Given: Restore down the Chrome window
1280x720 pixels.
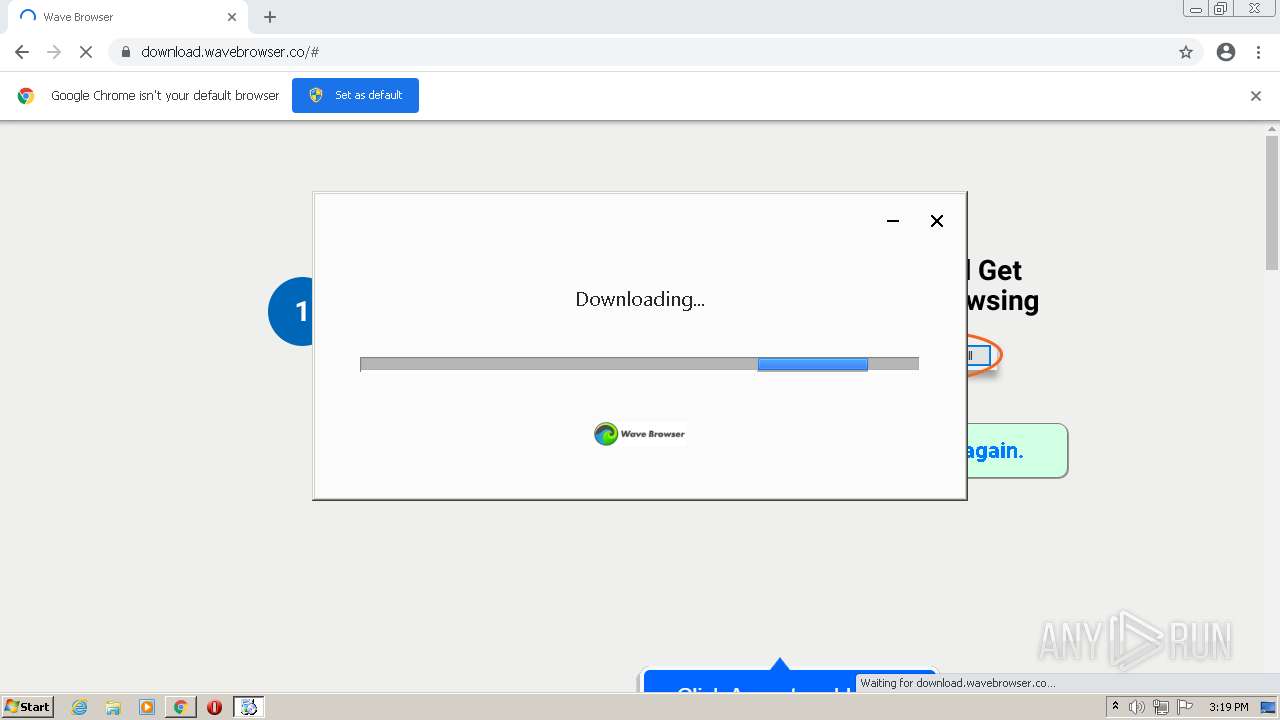Looking at the screenshot, I should [x=1221, y=8].
